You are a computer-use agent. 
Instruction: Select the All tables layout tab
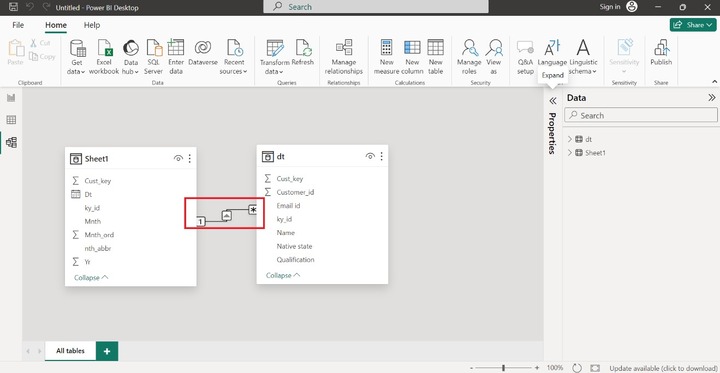(x=70, y=351)
